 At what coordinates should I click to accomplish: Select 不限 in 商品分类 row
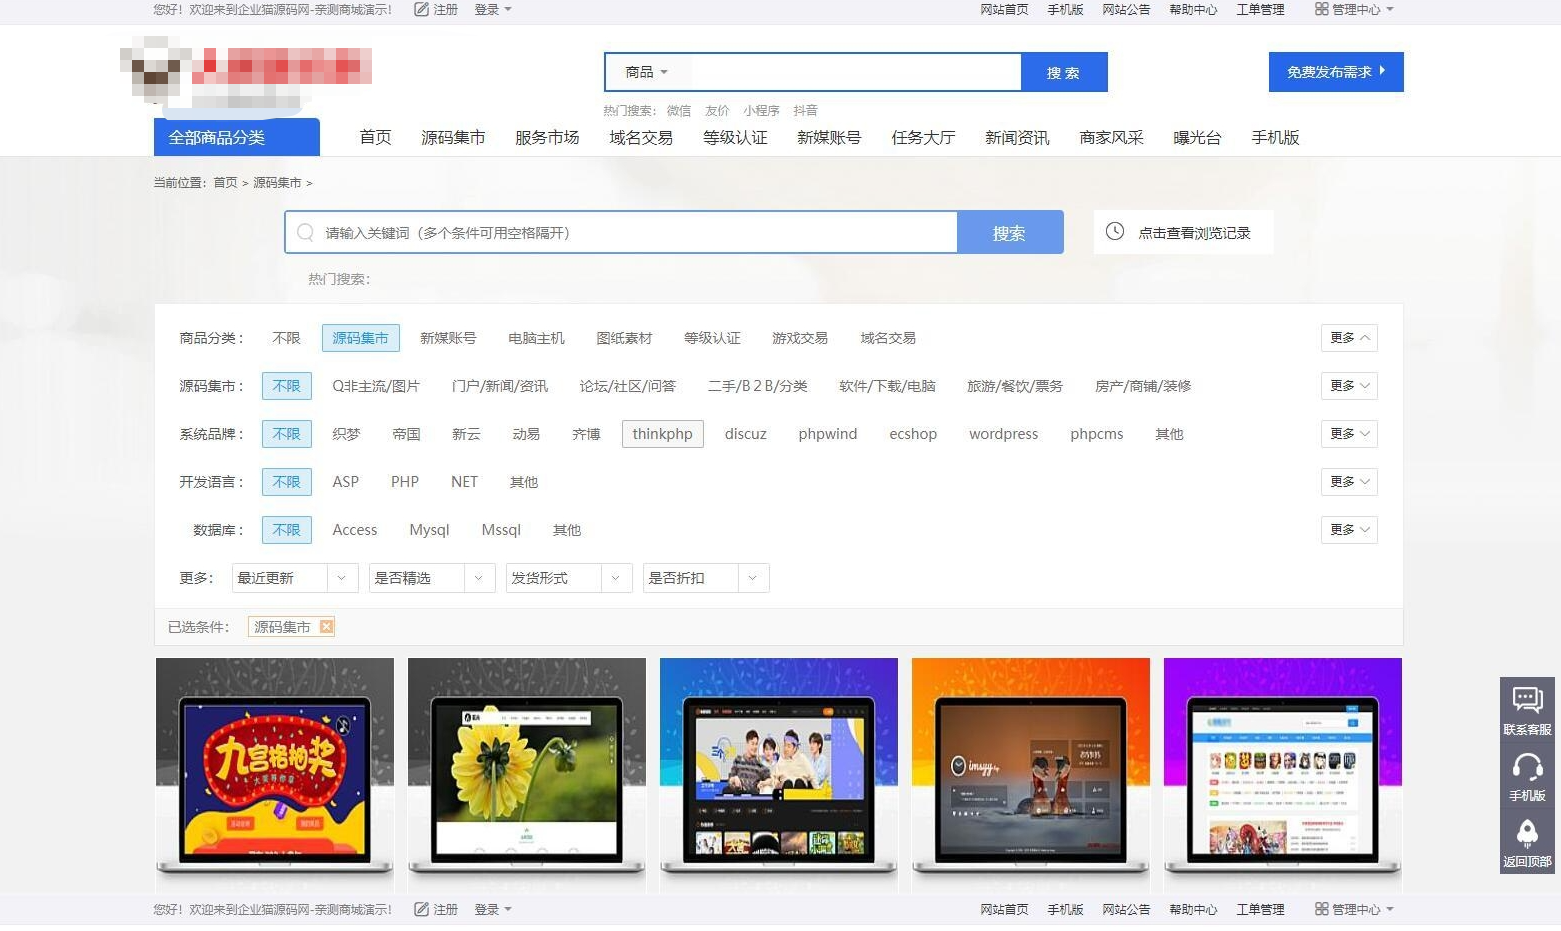click(286, 338)
